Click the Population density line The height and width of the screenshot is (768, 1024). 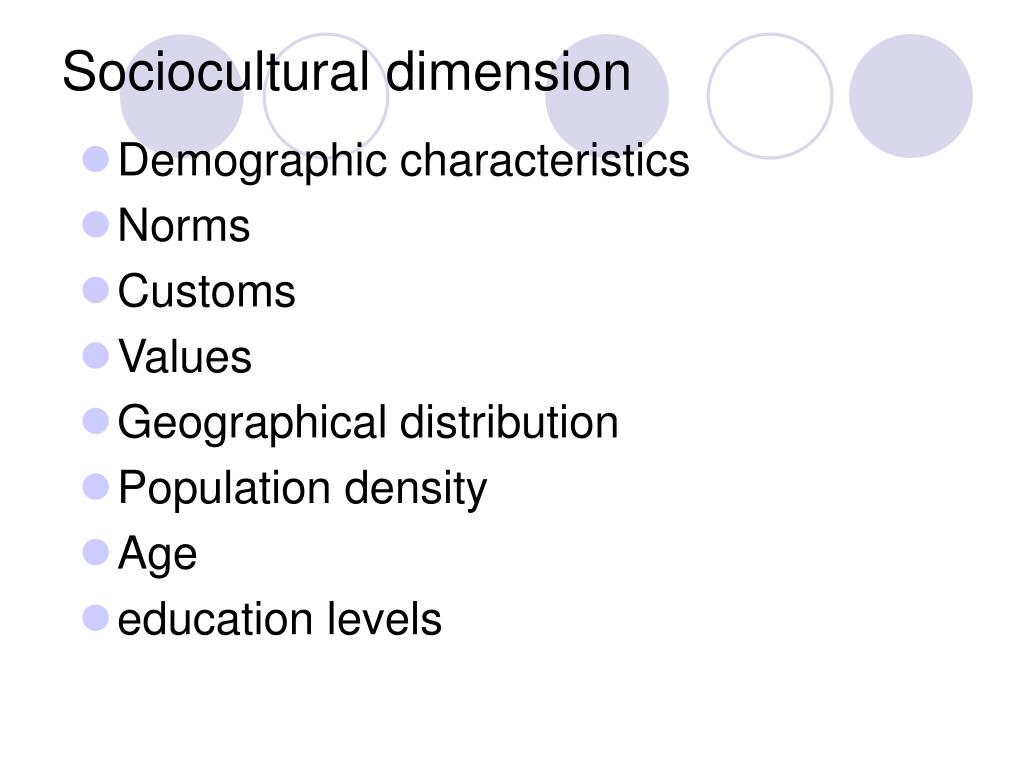pos(302,489)
